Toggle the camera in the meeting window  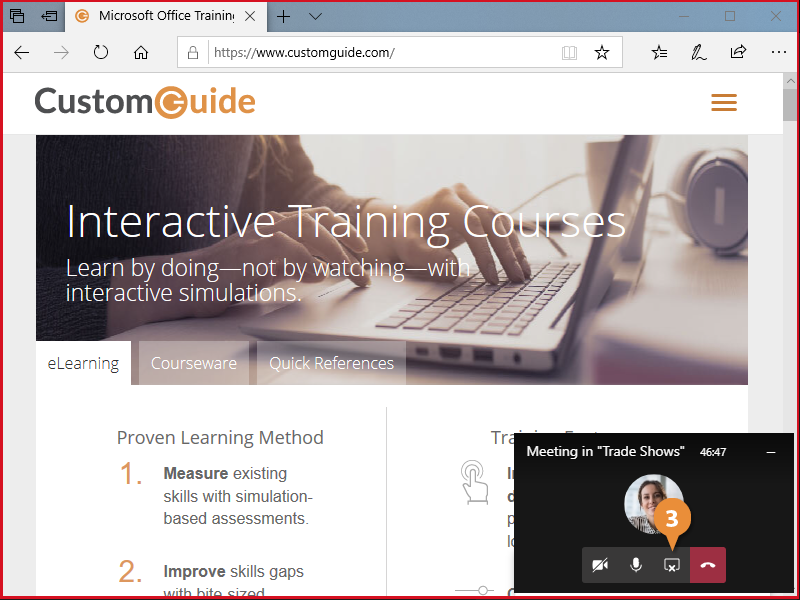point(600,565)
